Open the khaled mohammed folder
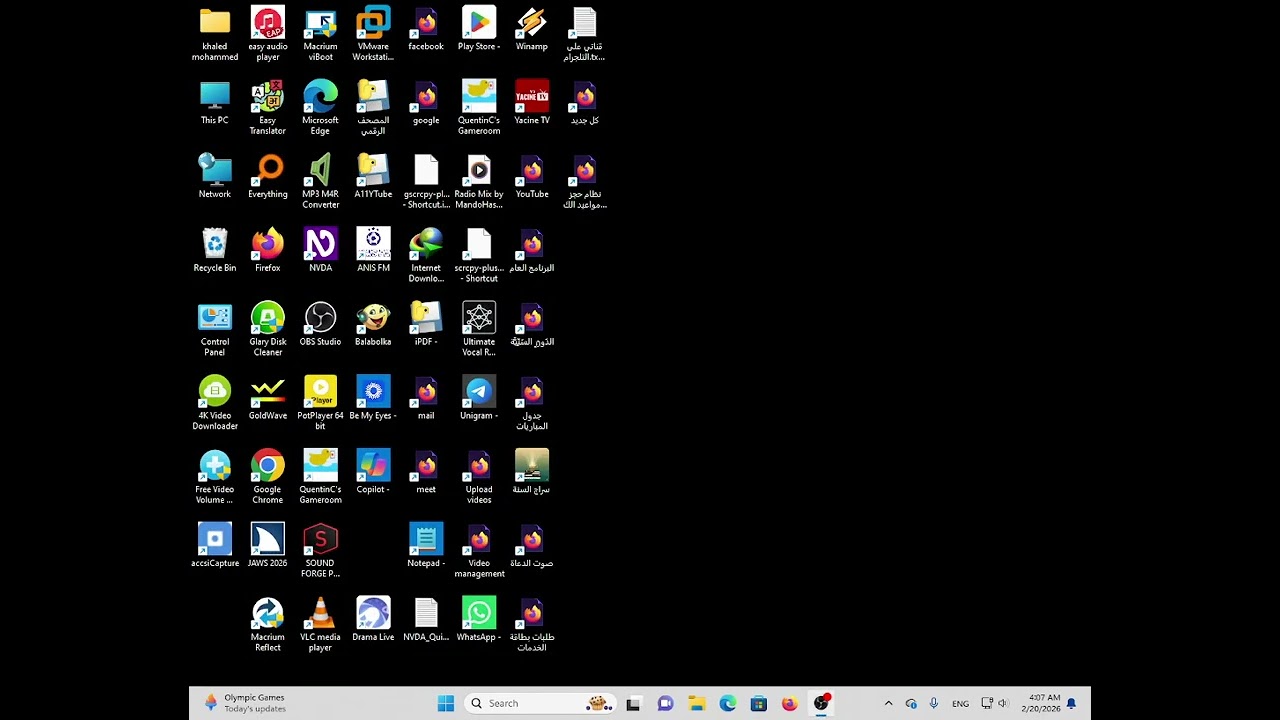The image size is (1280, 720). tap(215, 33)
